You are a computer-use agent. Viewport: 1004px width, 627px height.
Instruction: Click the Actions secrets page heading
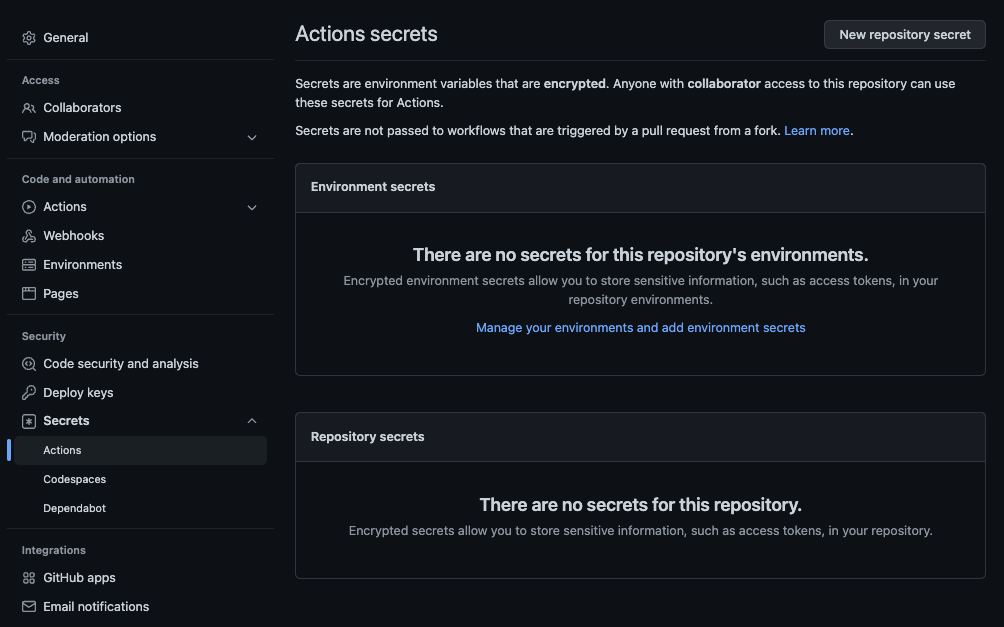point(366,34)
